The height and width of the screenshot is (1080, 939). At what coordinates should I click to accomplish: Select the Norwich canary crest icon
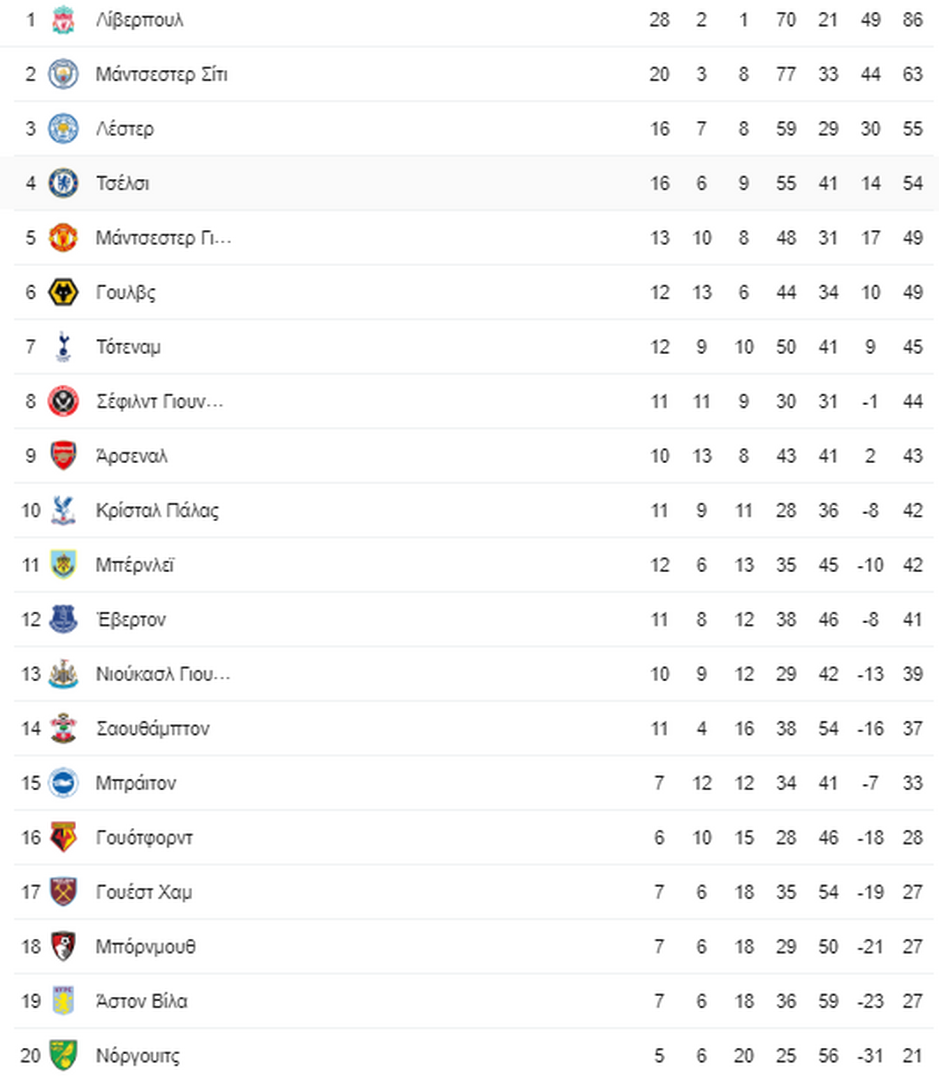[63, 1055]
